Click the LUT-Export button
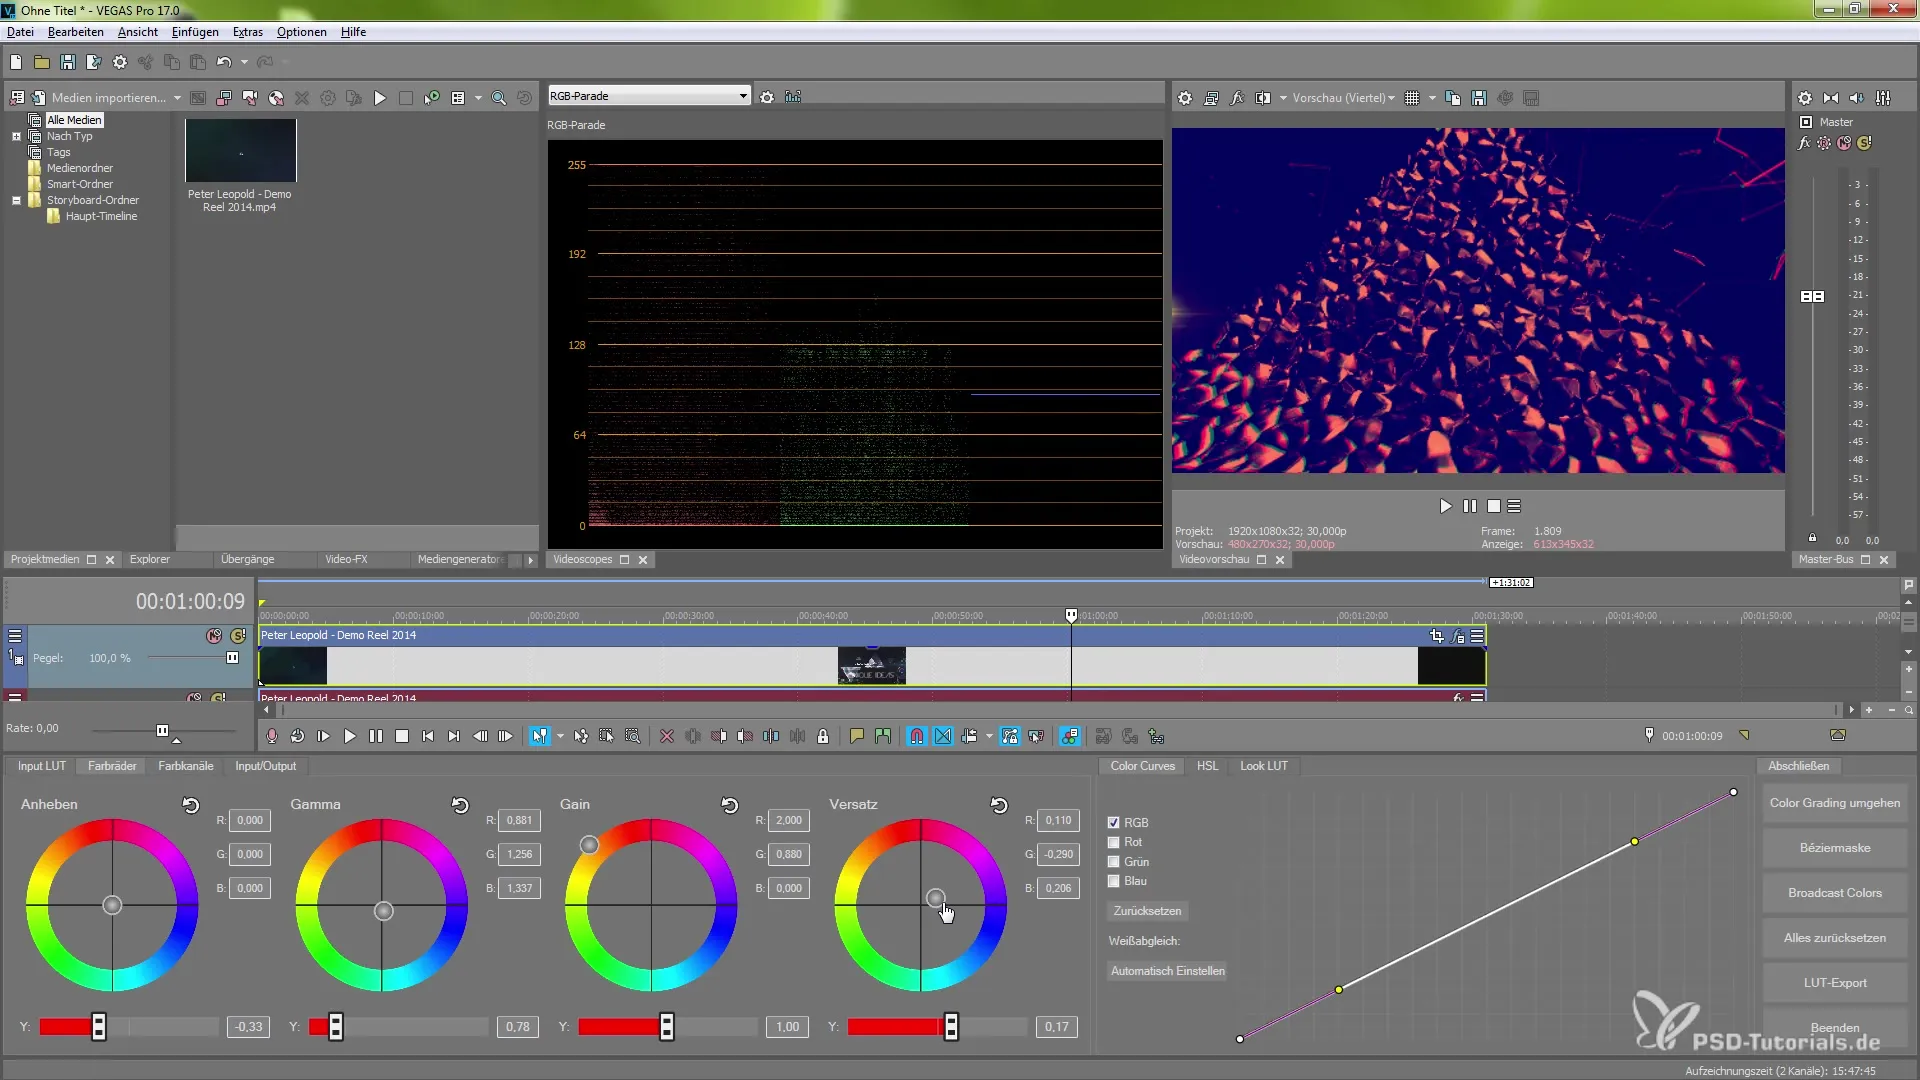The image size is (1920, 1080). click(1834, 983)
